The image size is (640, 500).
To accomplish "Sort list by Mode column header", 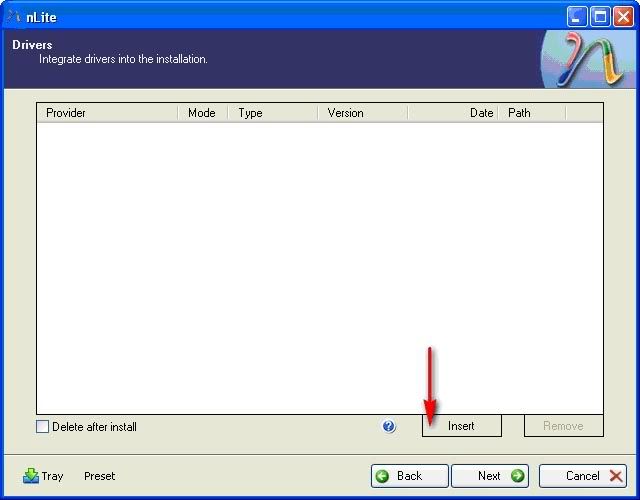I will [203, 113].
